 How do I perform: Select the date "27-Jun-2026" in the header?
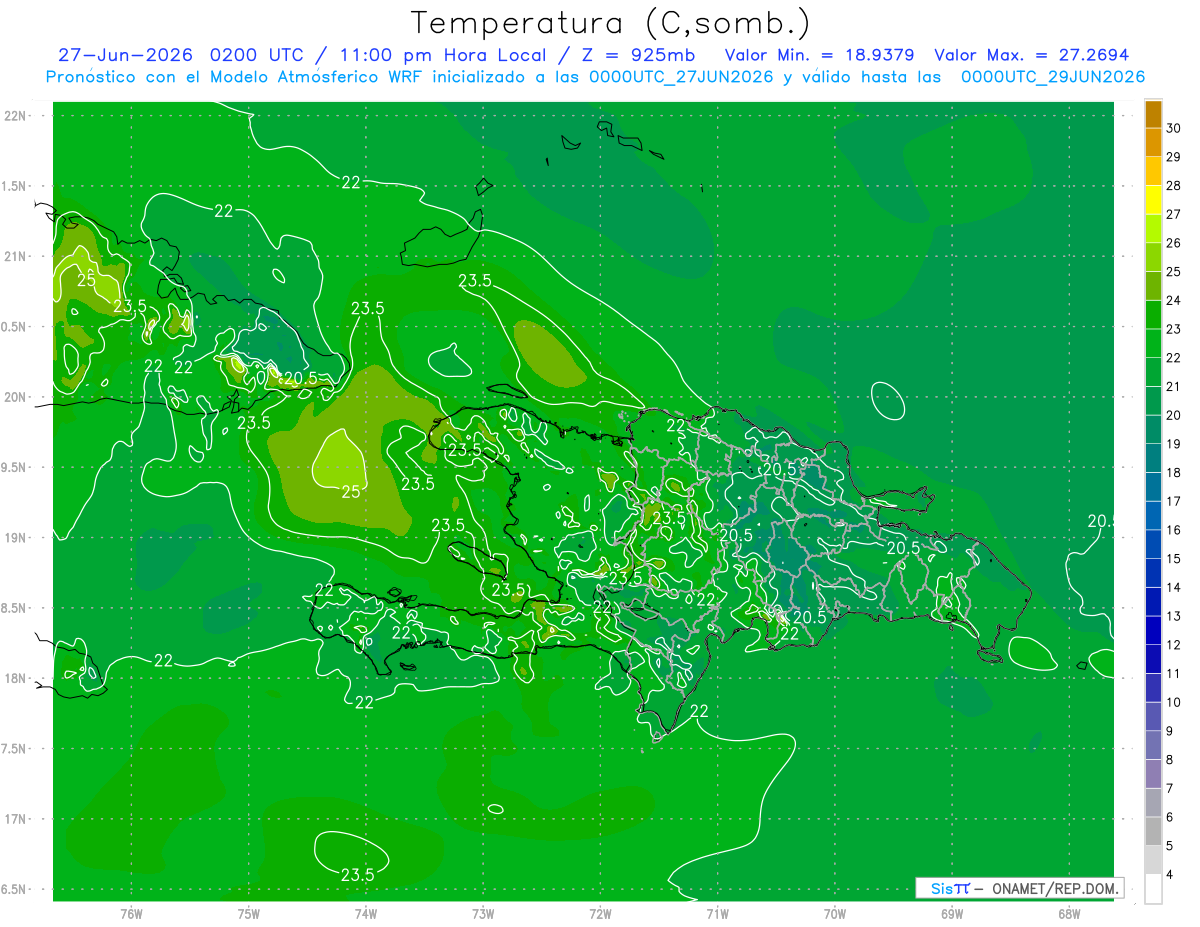click(x=125, y=55)
